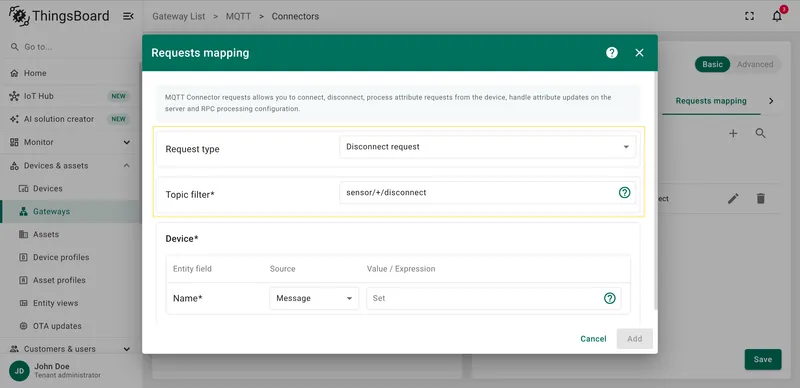Show Topic filter help icon

coord(624,192)
